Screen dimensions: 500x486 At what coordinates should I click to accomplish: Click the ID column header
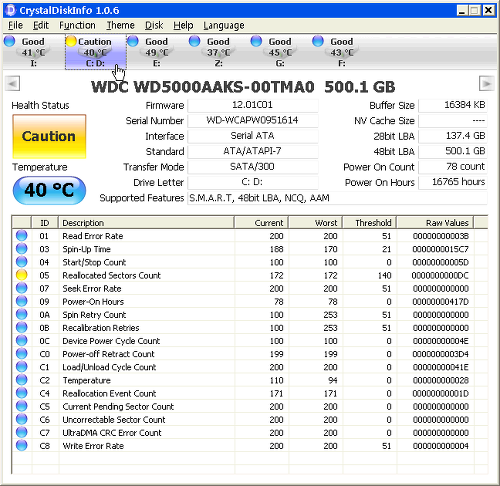[x=45, y=223]
